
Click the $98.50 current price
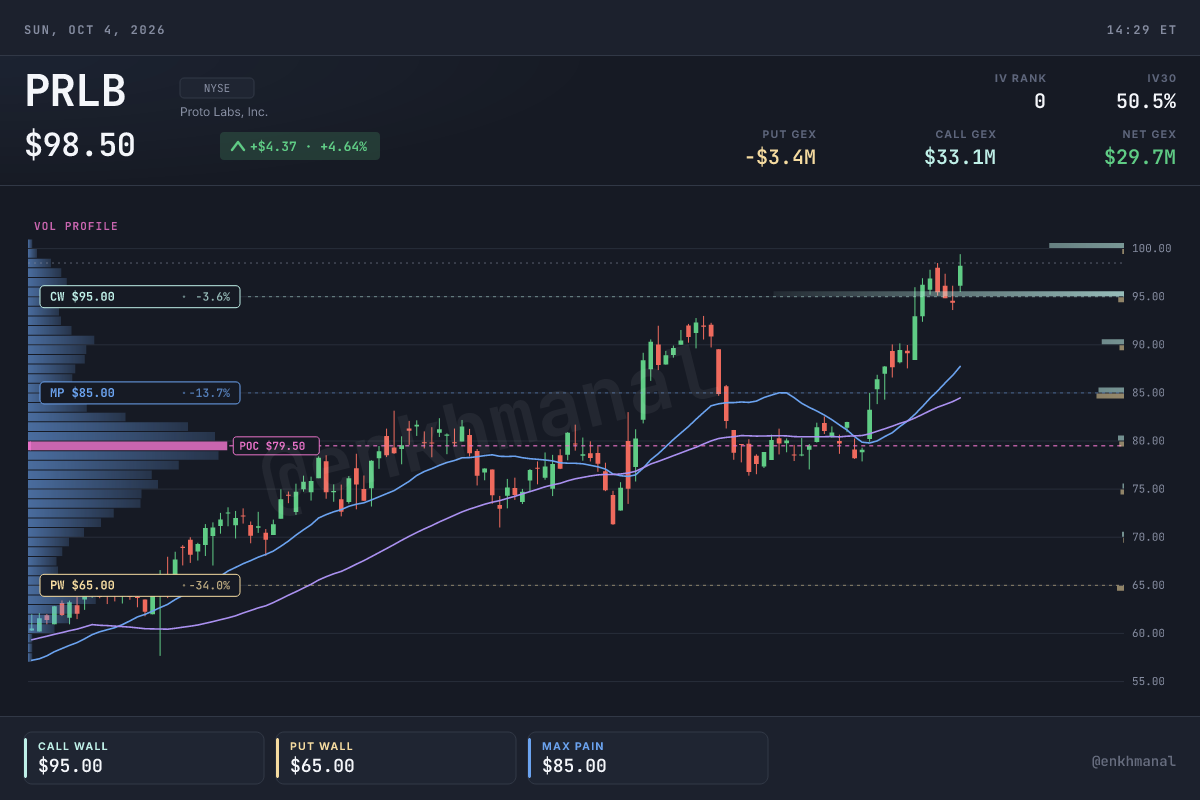(80, 145)
